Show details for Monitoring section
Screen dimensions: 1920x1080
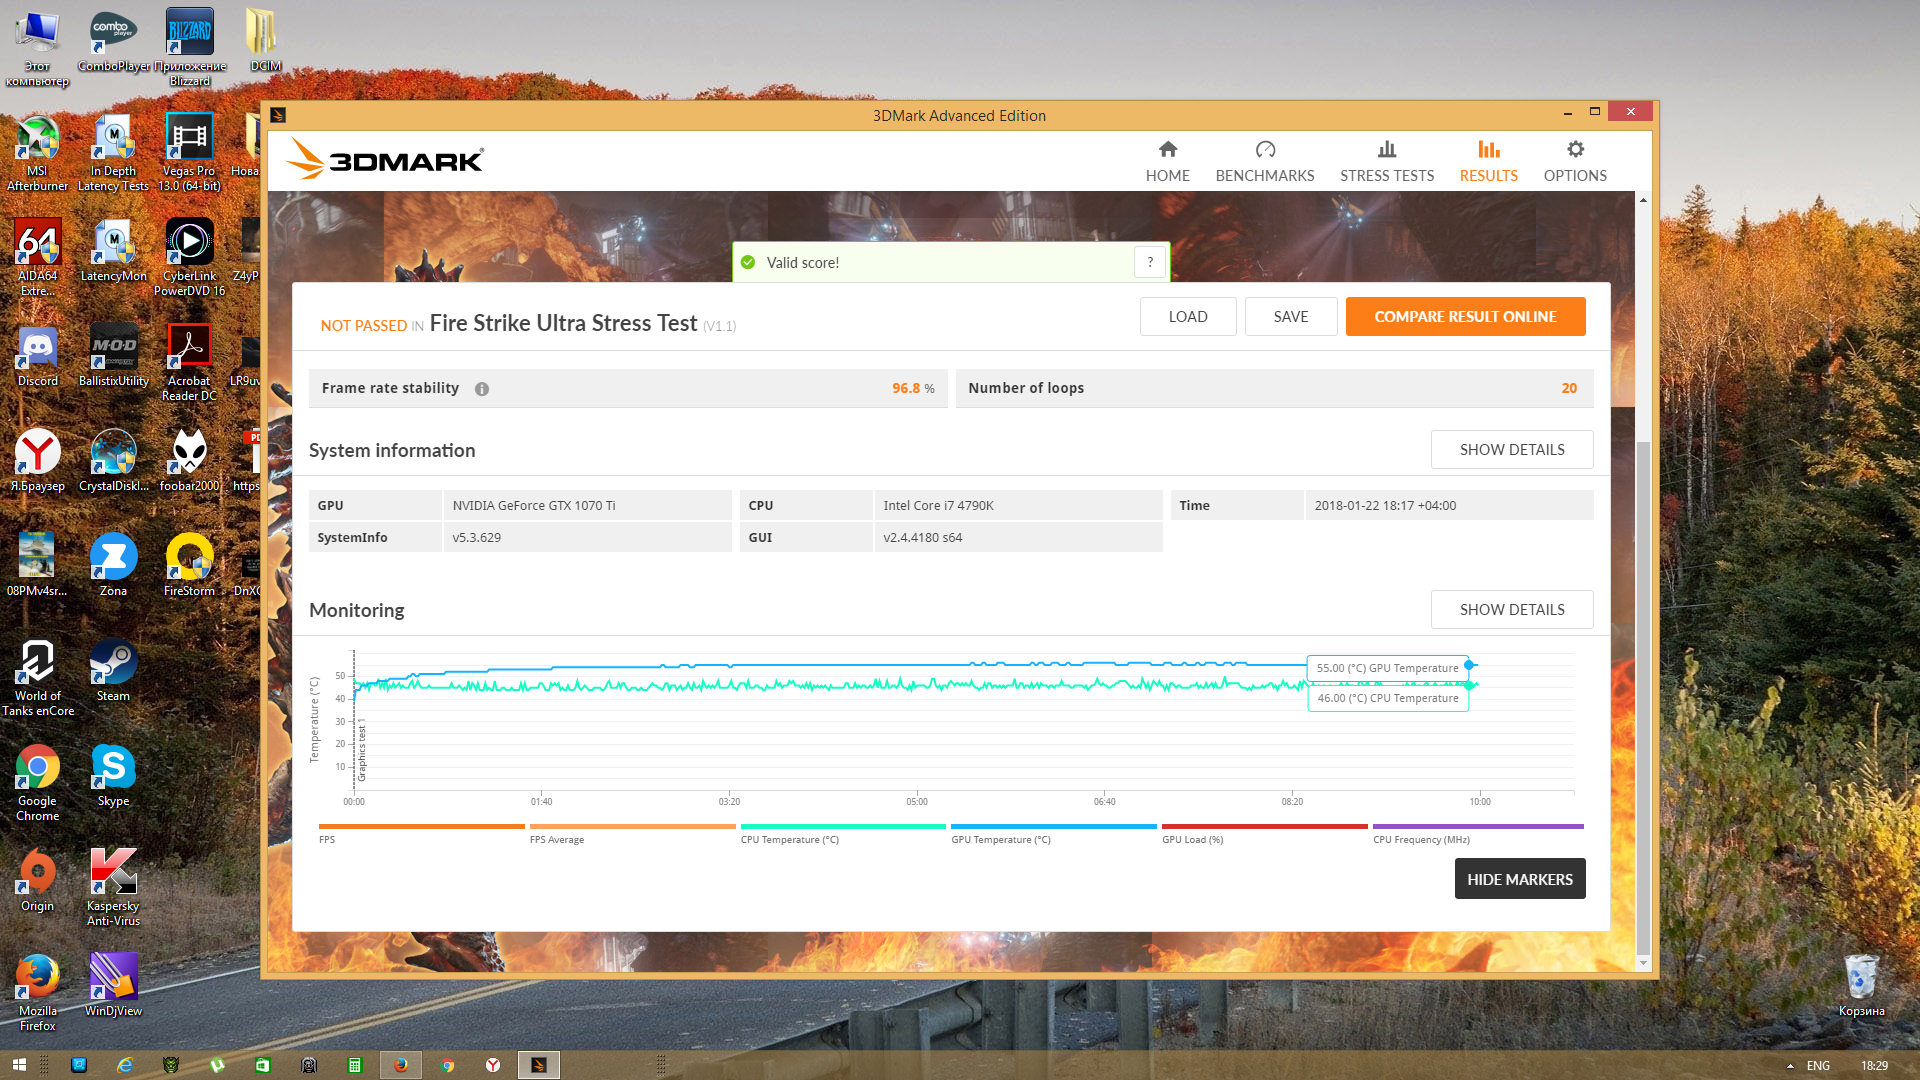coord(1511,610)
